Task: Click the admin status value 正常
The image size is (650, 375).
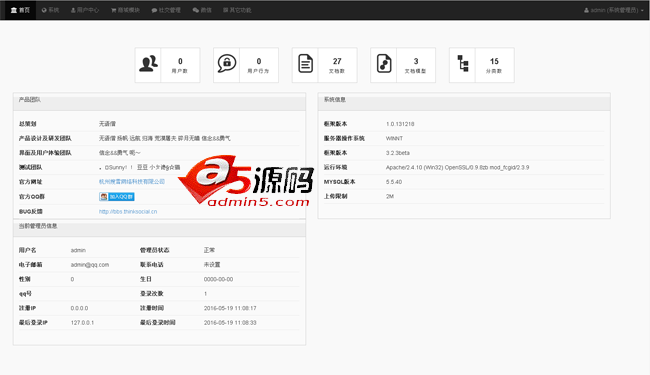Action: coord(209,250)
